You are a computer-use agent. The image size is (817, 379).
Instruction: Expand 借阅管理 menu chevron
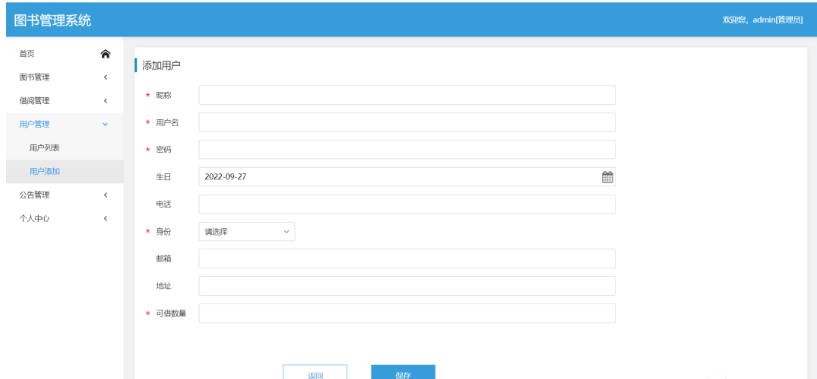tap(105, 101)
